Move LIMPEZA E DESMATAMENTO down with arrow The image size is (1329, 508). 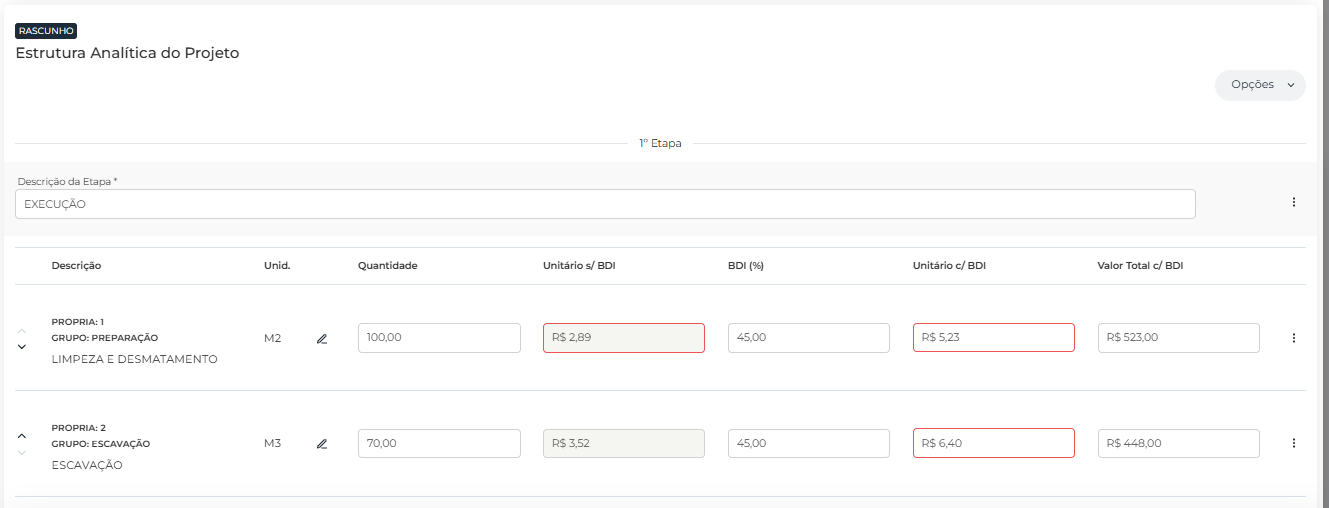click(x=21, y=347)
